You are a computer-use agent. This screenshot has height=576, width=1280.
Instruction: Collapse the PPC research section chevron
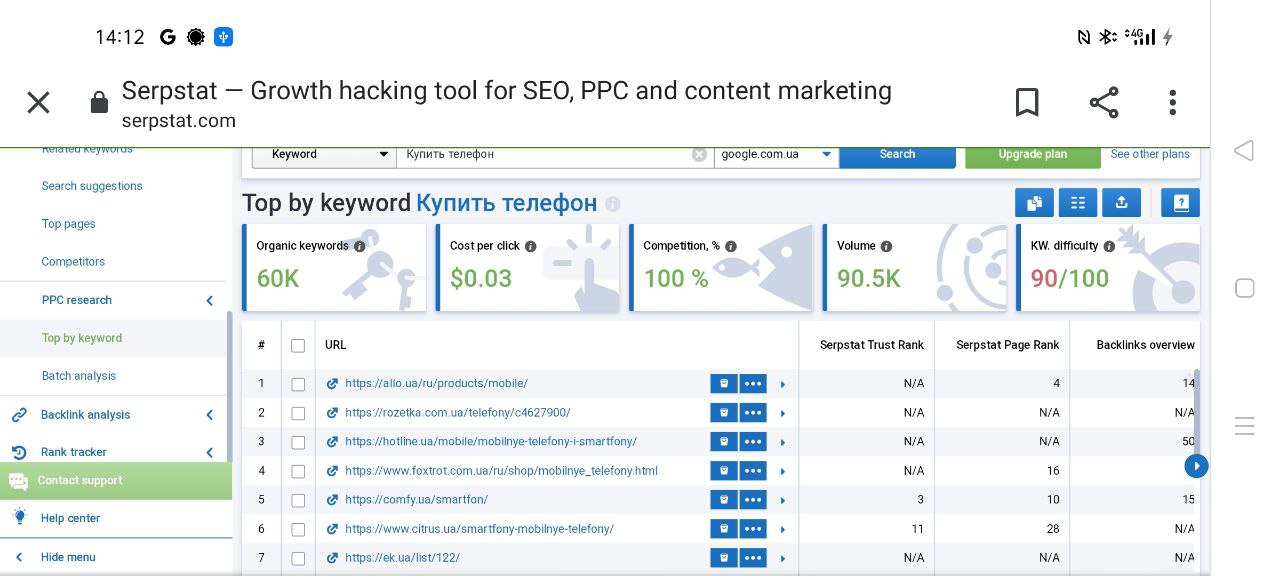[x=209, y=301]
